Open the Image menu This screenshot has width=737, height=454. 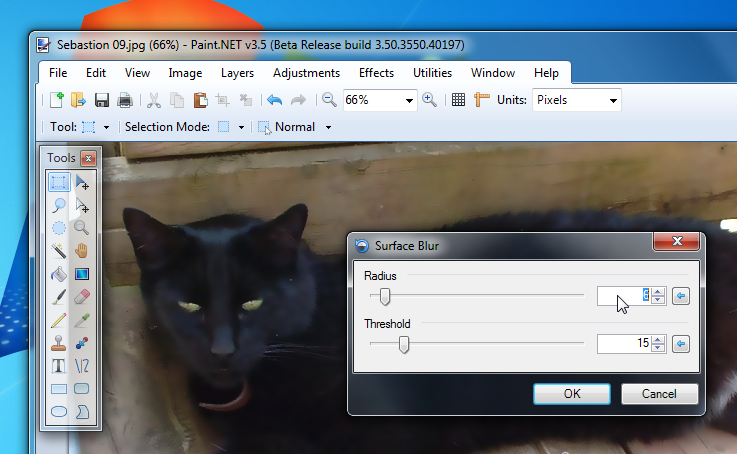(185, 73)
